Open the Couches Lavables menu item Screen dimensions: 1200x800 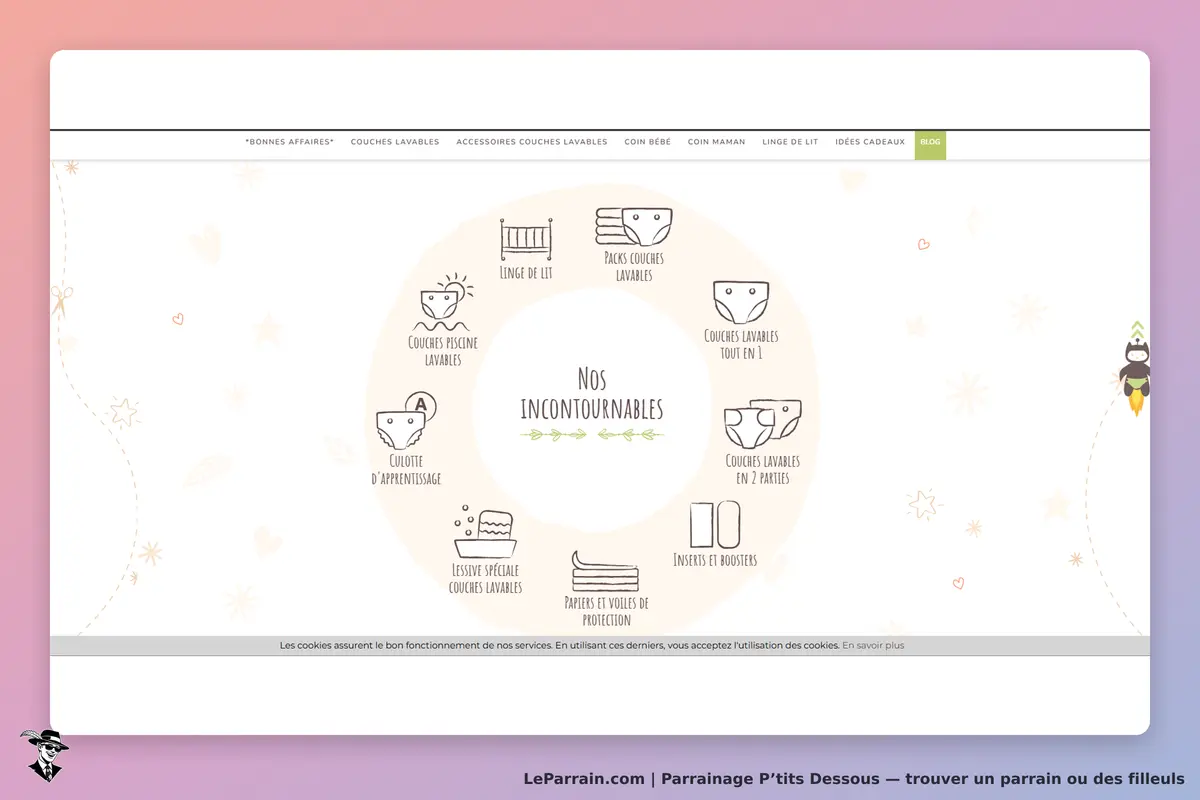tap(395, 142)
